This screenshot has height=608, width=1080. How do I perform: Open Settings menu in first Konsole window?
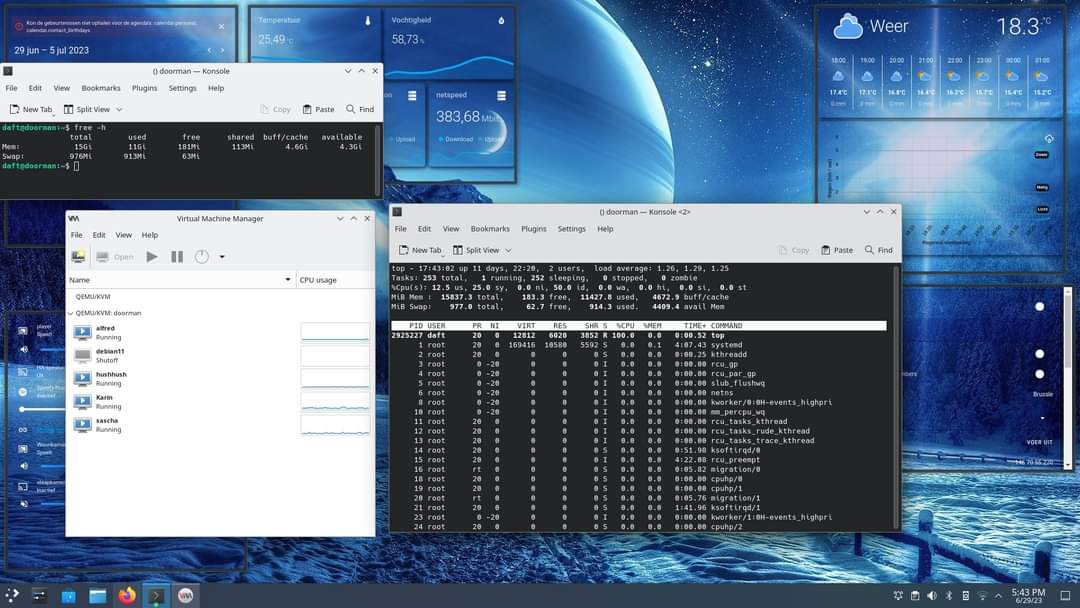click(183, 88)
